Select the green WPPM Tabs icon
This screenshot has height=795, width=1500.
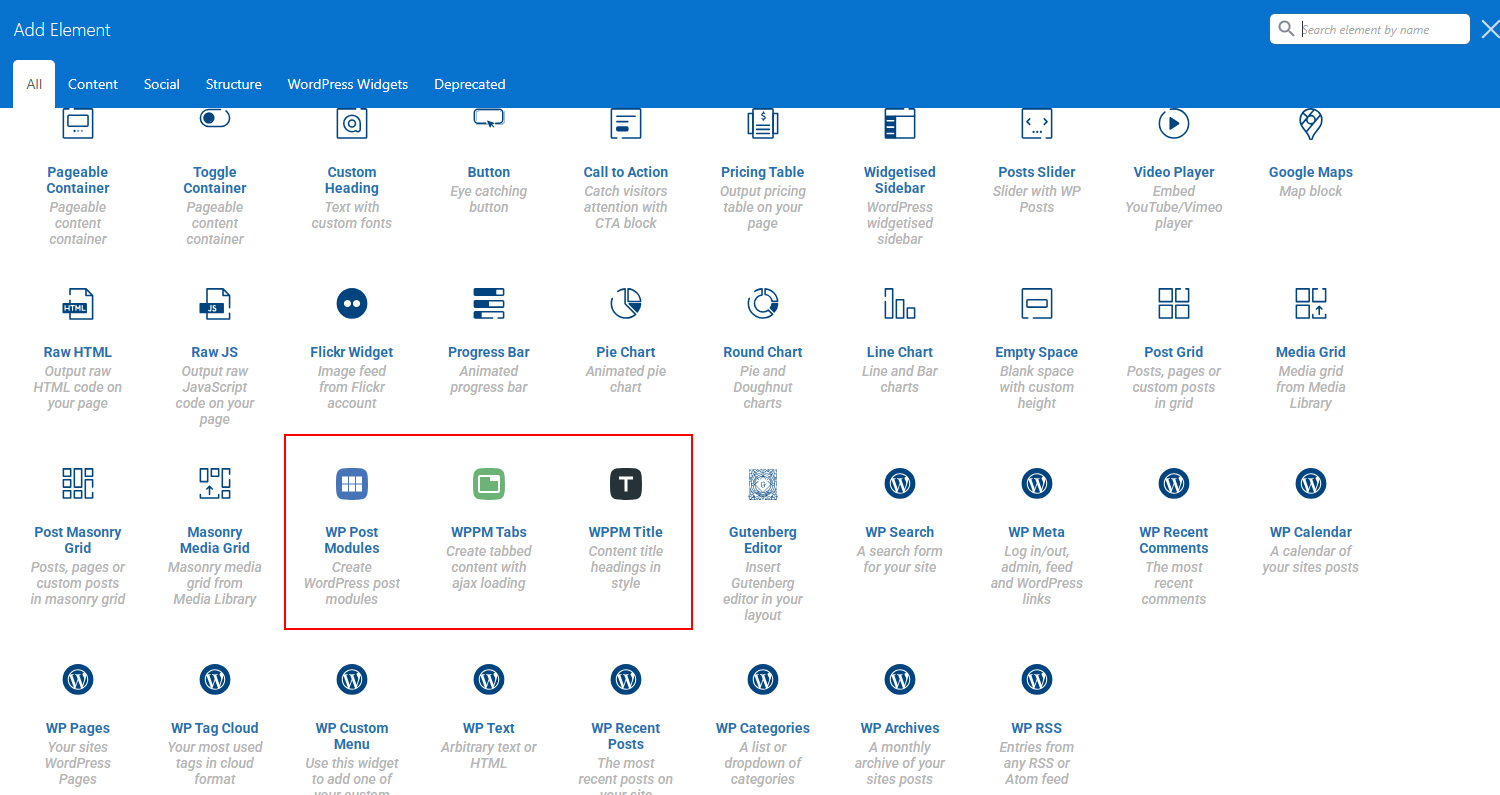489,484
